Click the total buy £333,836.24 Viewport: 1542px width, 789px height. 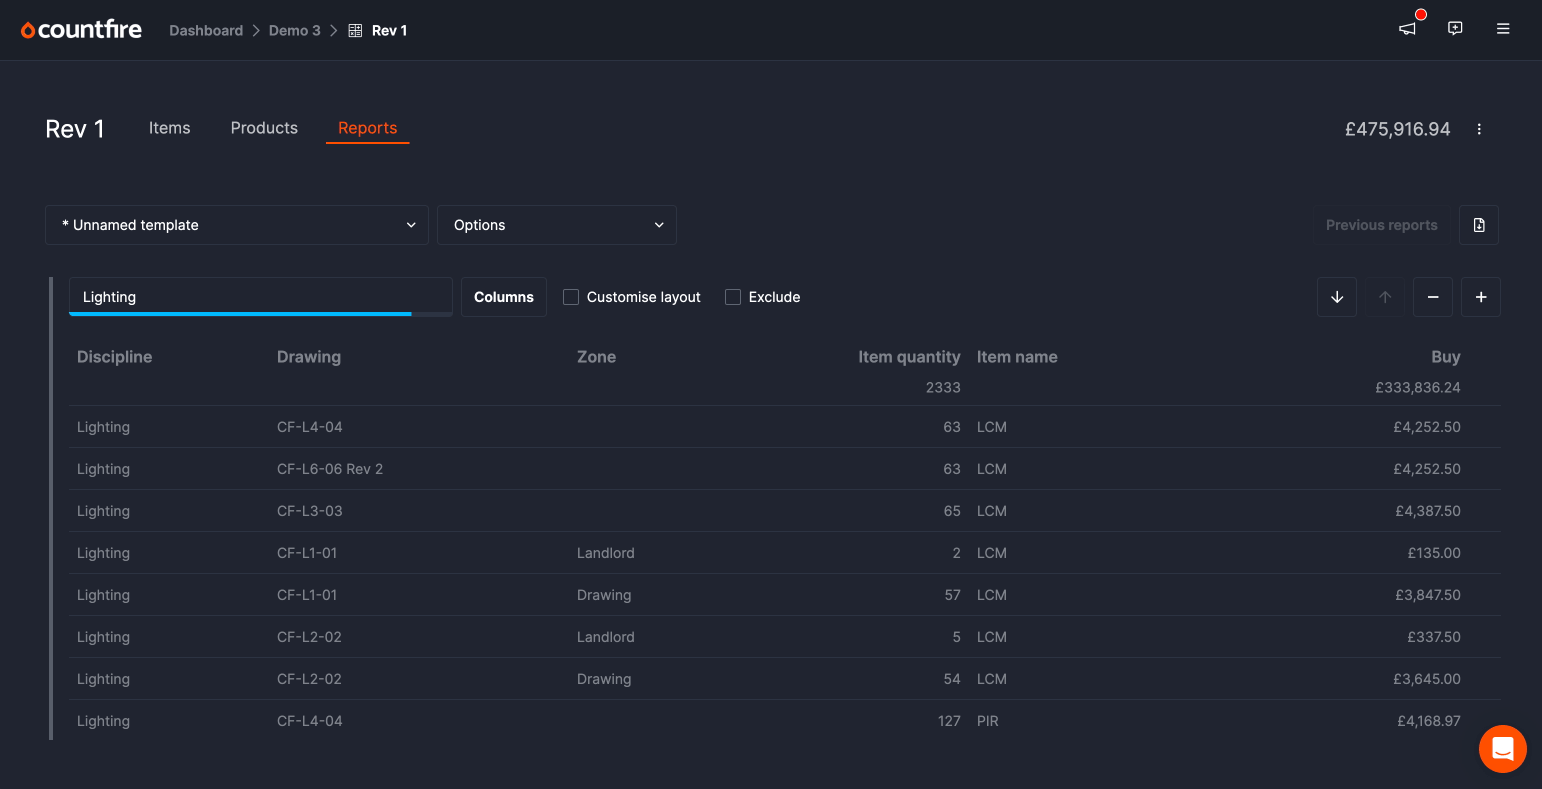coord(1418,387)
